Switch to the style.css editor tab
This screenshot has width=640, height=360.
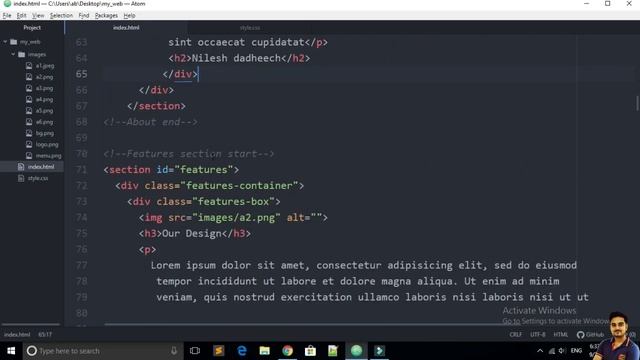[250, 28]
